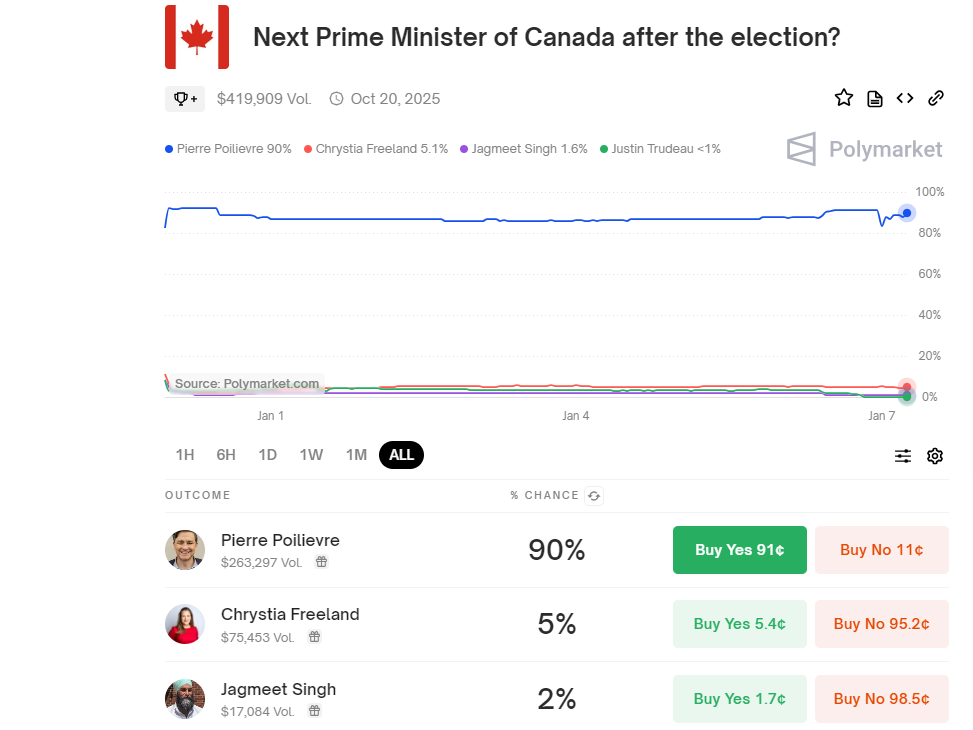Click the embed code icon
Image resolution: width=973 pixels, height=730 pixels.
tap(905, 98)
